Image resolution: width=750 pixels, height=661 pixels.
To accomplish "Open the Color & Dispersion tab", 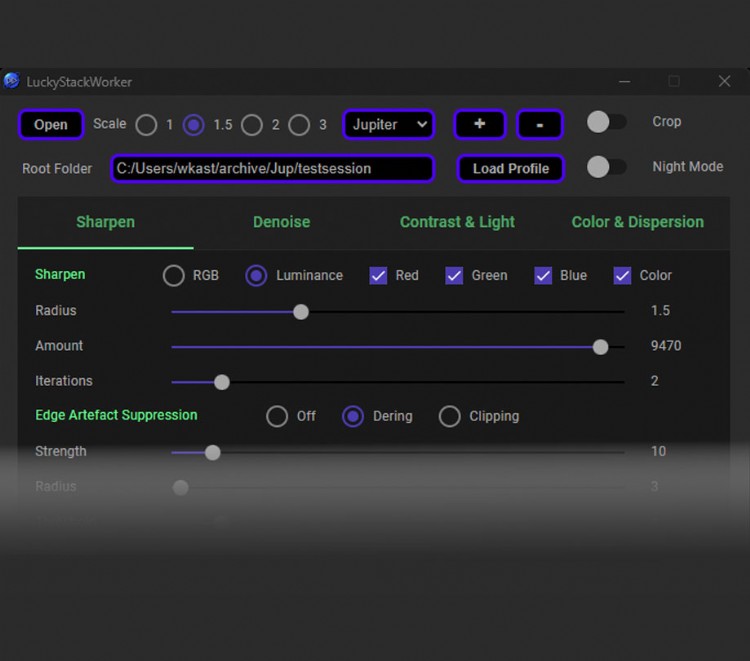I will tap(637, 222).
